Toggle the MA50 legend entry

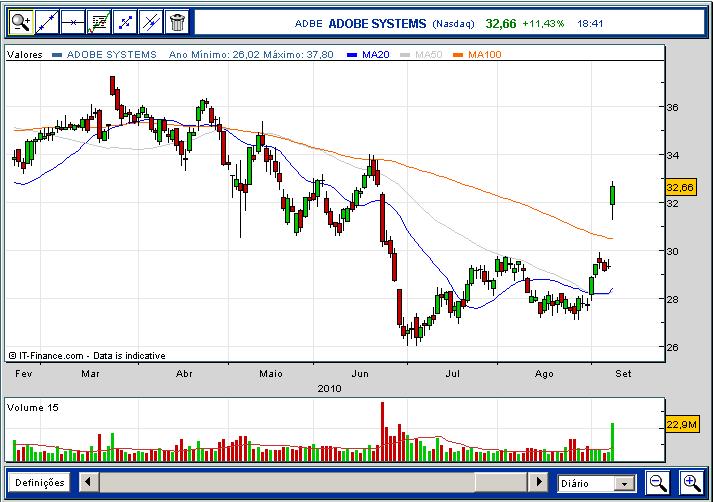[x=422, y=55]
